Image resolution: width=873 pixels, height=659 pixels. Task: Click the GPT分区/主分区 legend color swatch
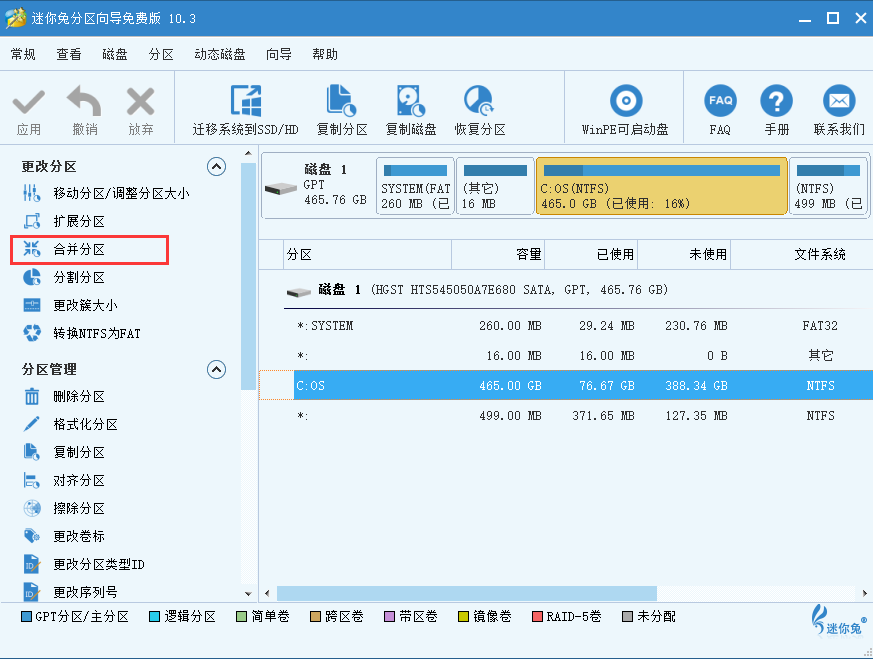point(26,616)
